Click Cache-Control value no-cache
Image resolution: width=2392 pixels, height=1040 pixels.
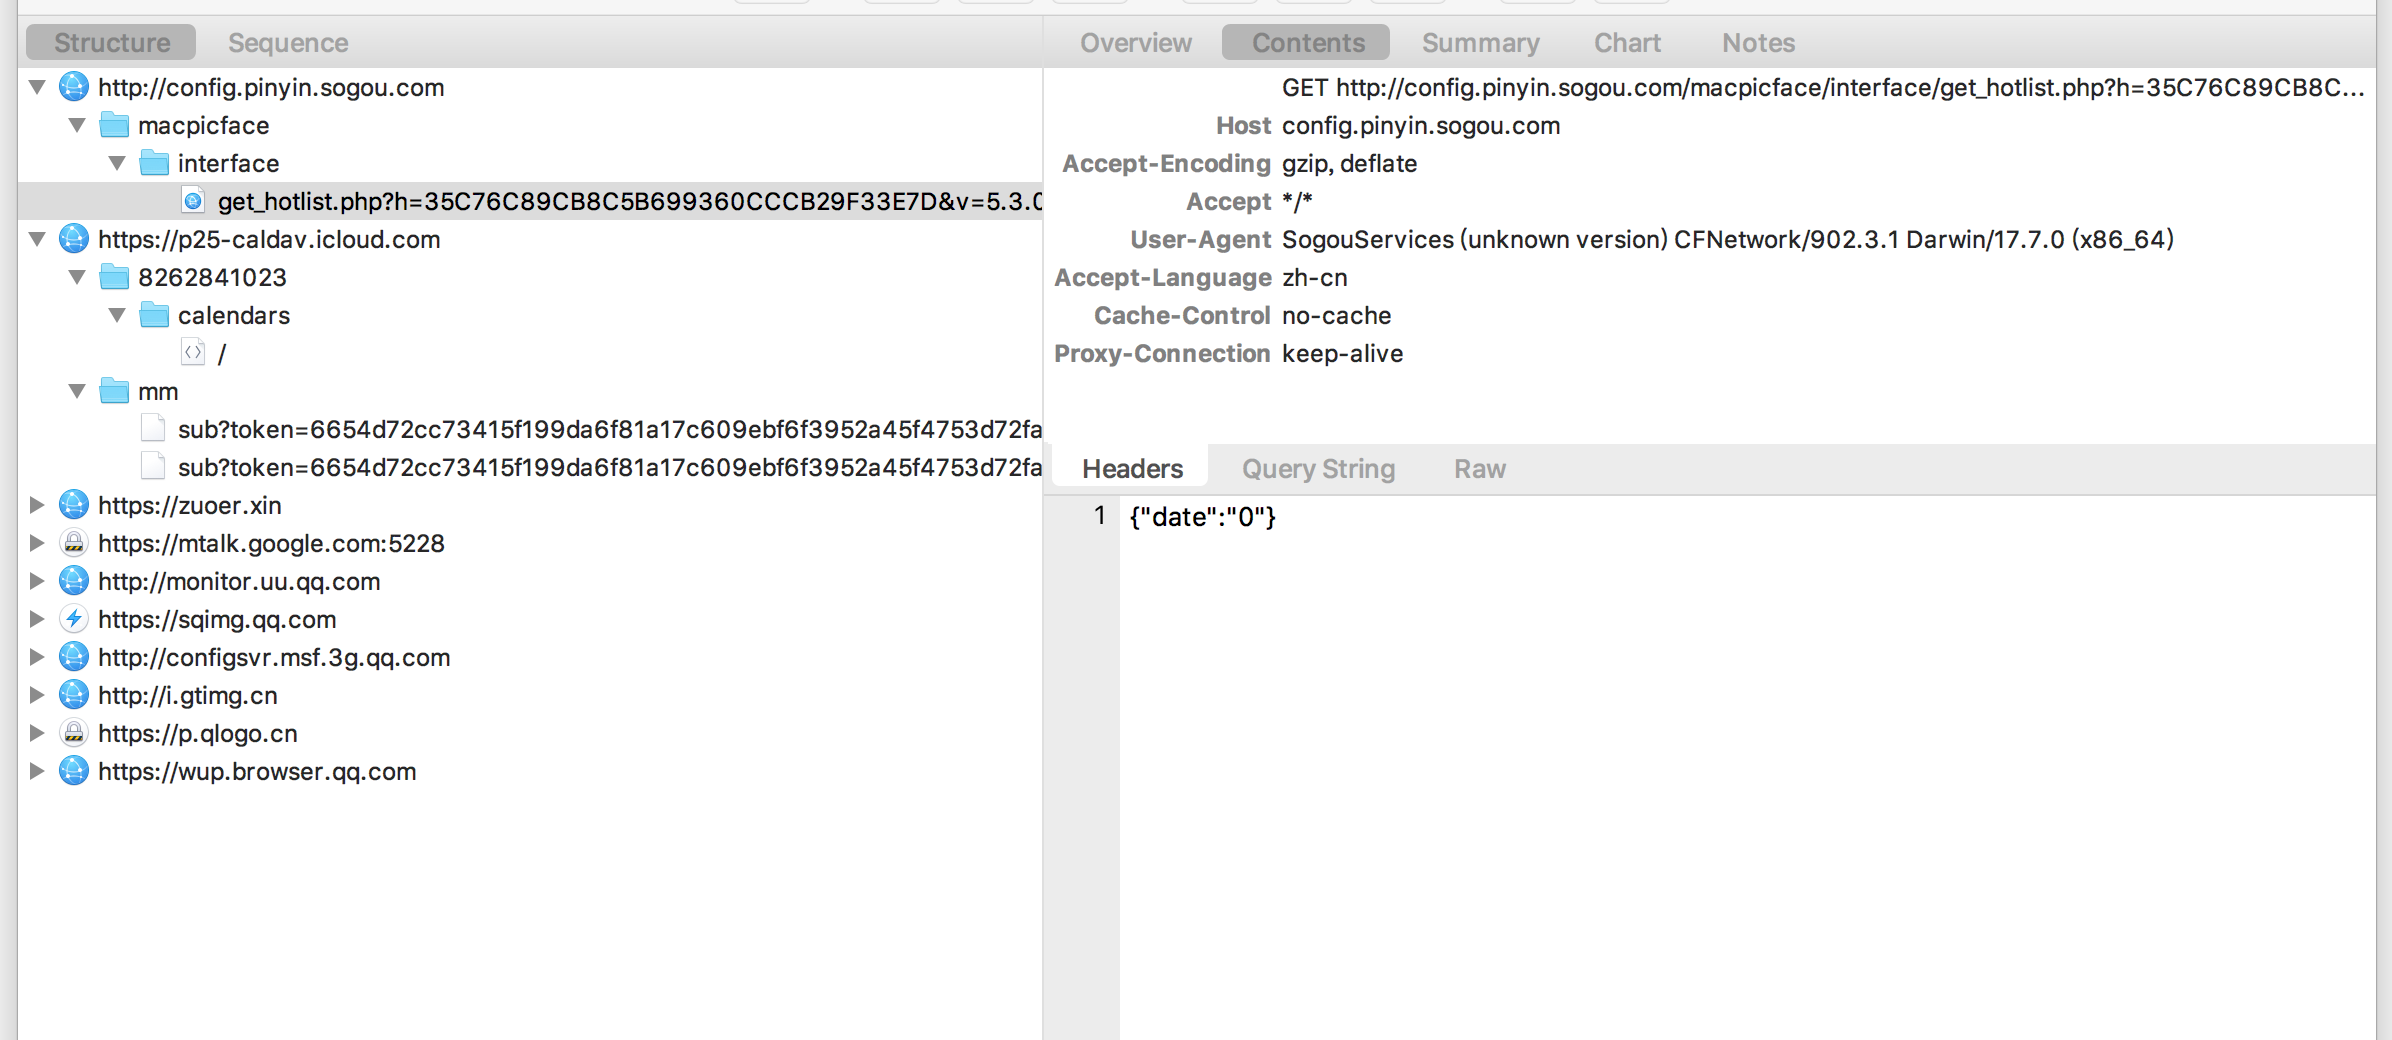[1337, 315]
